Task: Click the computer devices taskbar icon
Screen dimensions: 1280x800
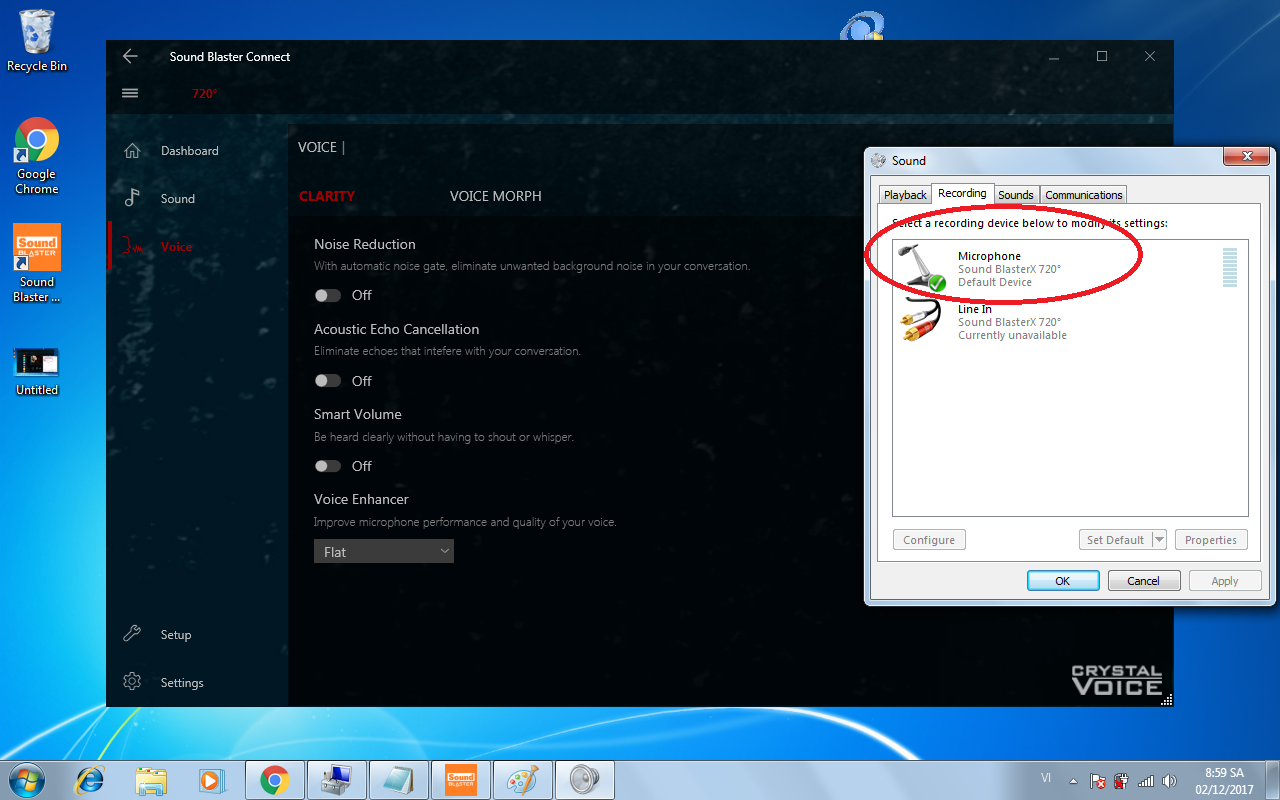Action: tap(337, 780)
